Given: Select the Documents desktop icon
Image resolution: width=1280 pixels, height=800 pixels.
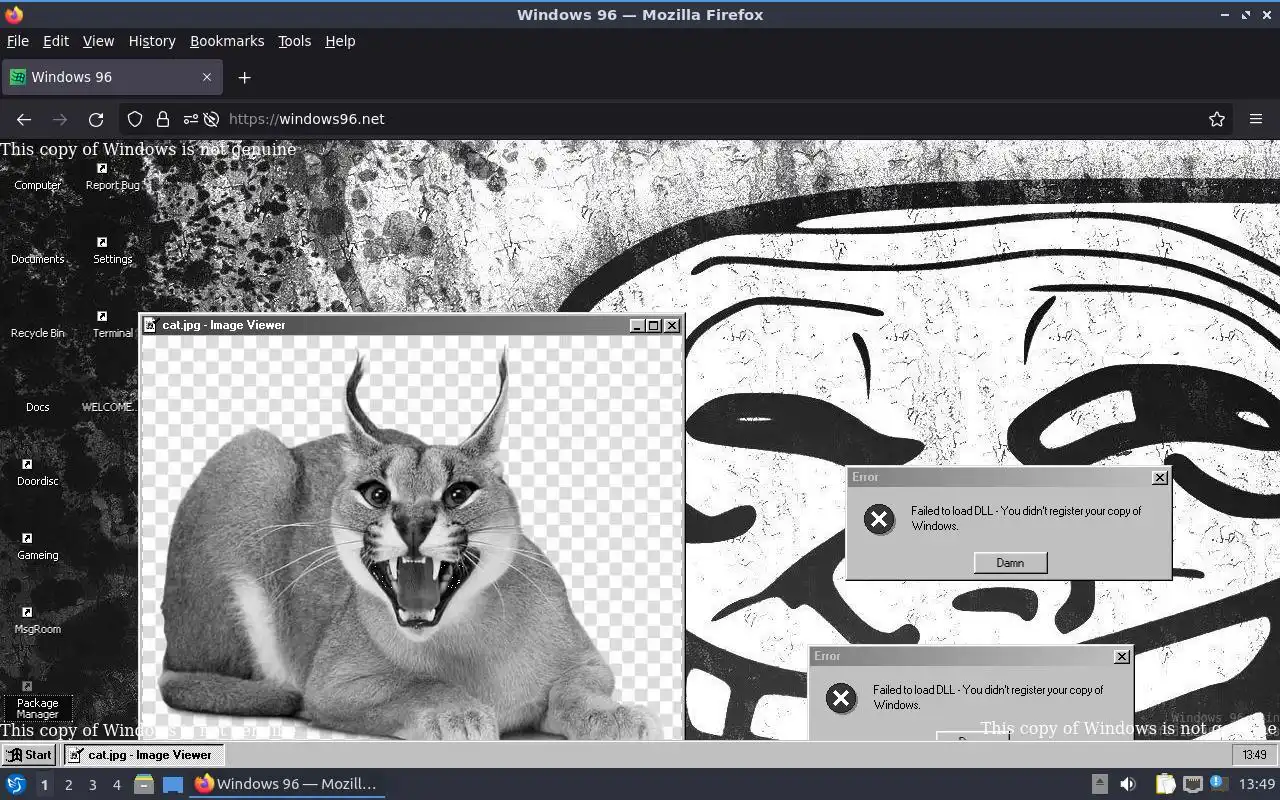Looking at the screenshot, I should [37, 250].
